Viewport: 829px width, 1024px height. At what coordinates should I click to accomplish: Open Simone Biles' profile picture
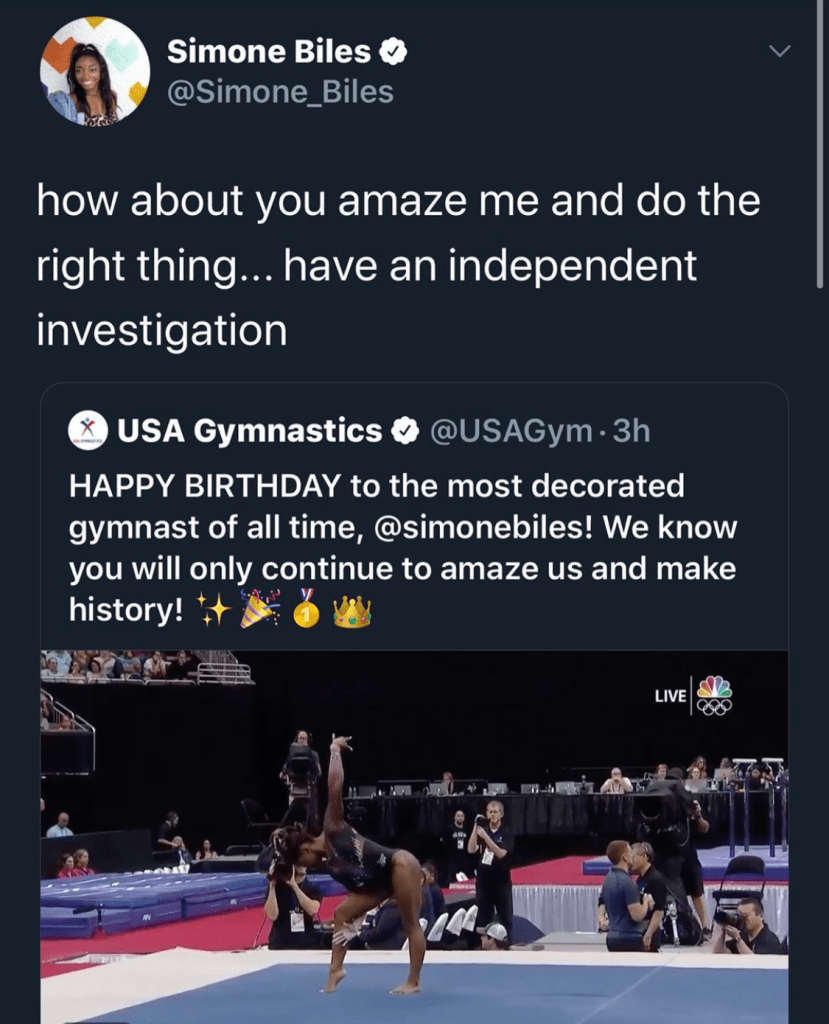coord(95,71)
